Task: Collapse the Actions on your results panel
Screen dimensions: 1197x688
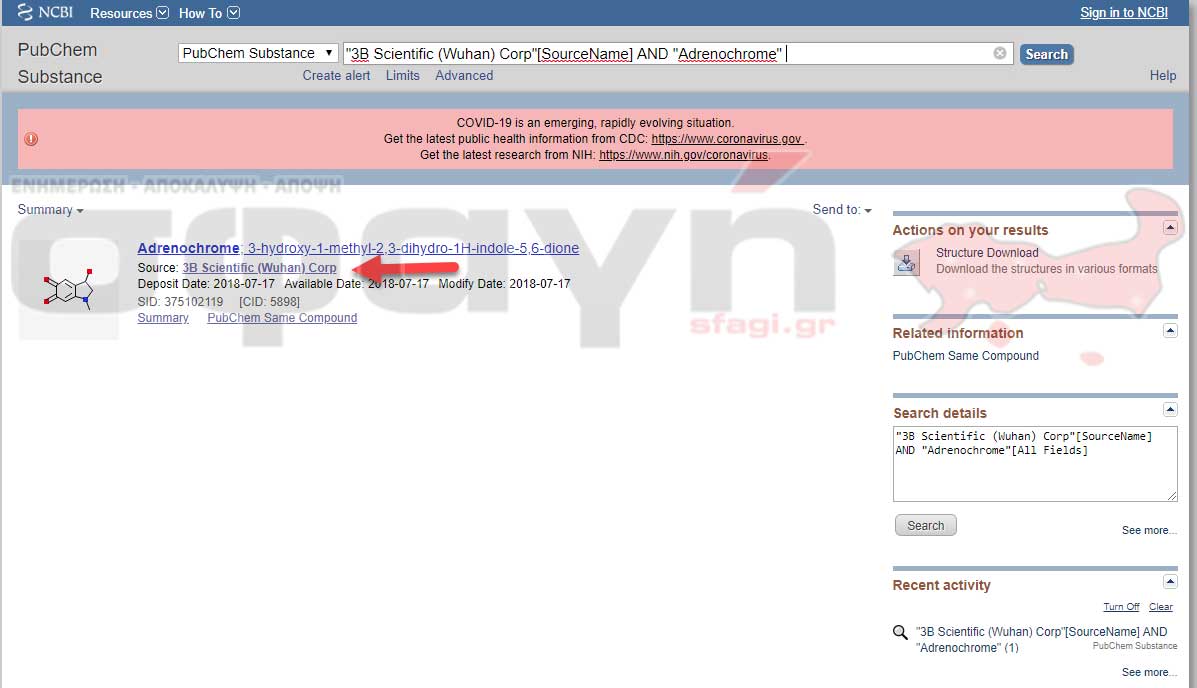Action: coord(1170,228)
